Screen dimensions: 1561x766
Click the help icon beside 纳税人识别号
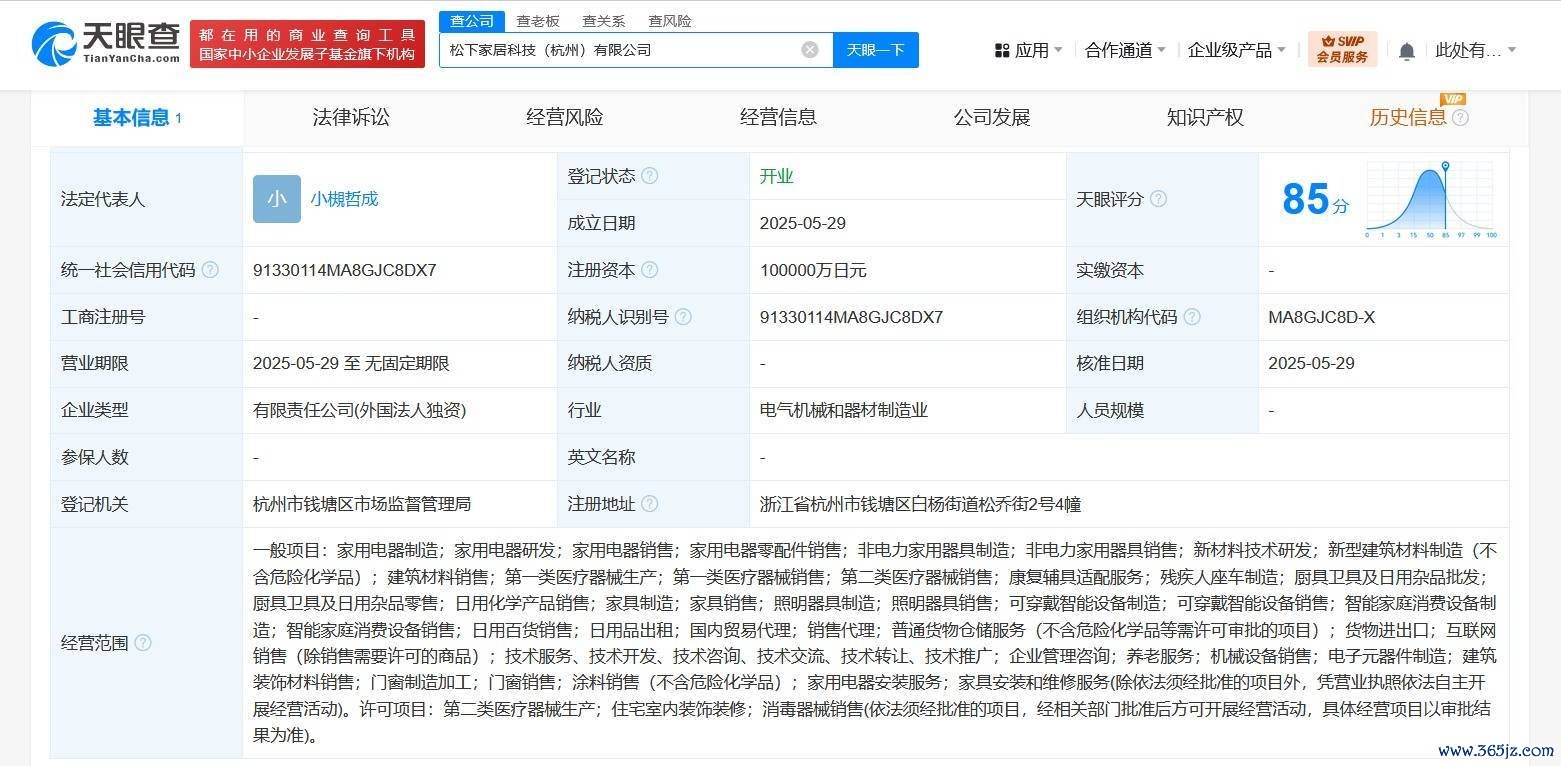tap(683, 317)
